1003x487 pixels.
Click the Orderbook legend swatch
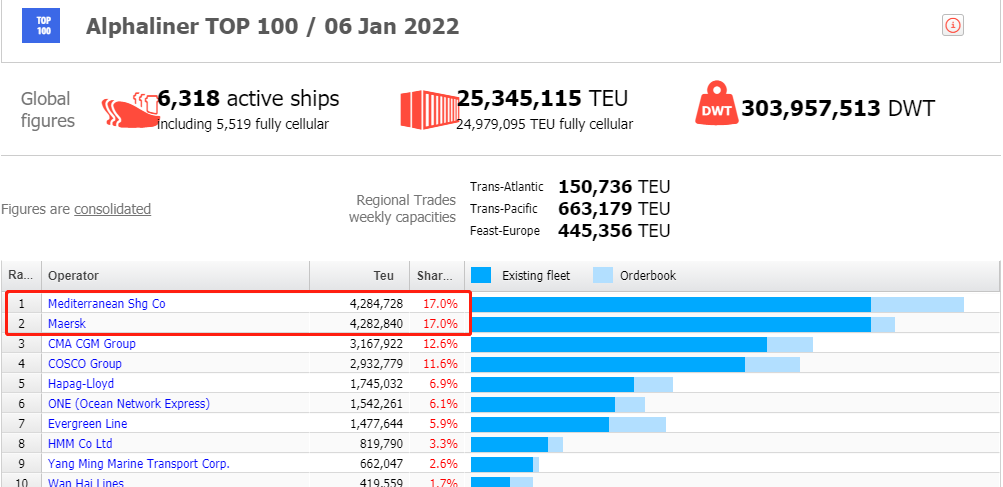[603, 276]
